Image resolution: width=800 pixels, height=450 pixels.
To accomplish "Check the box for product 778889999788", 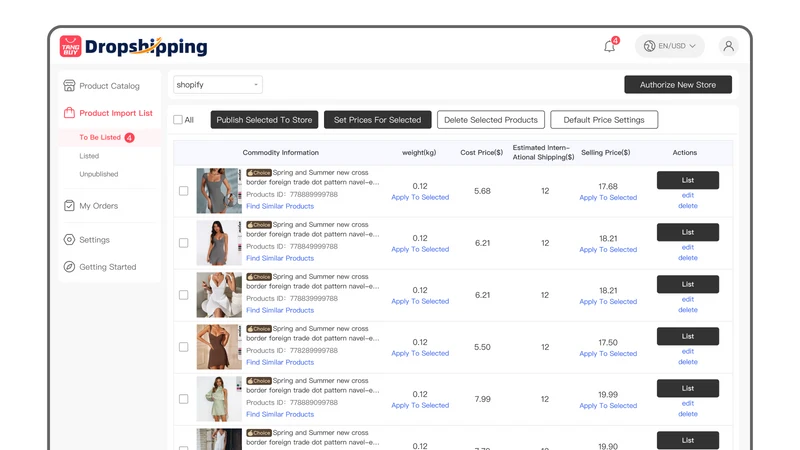I will pos(184,191).
